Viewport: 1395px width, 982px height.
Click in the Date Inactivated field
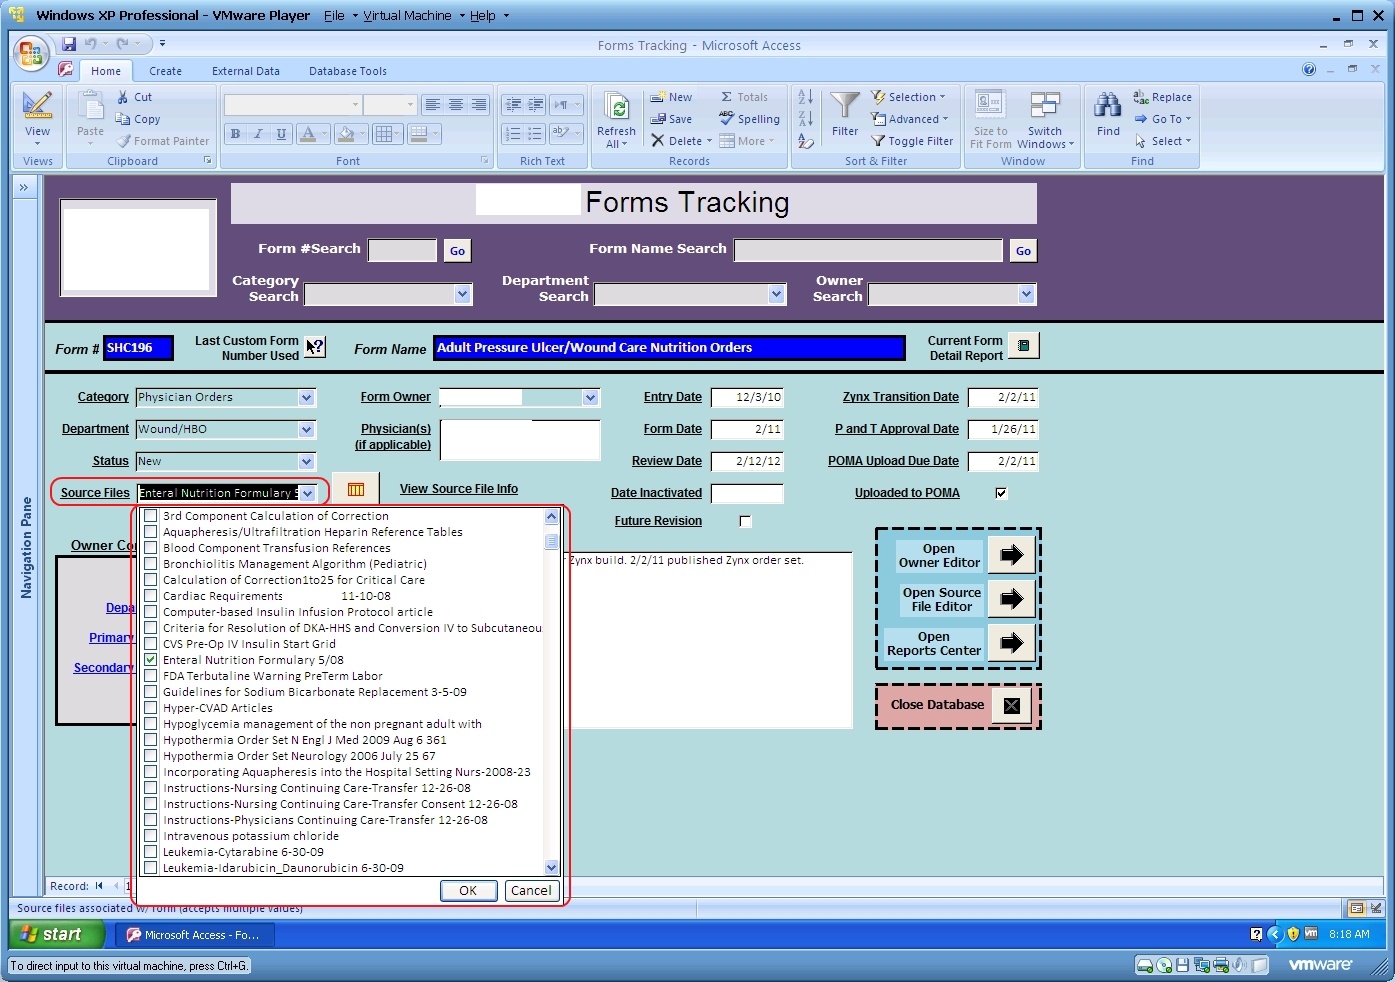pyautogui.click(x=747, y=493)
